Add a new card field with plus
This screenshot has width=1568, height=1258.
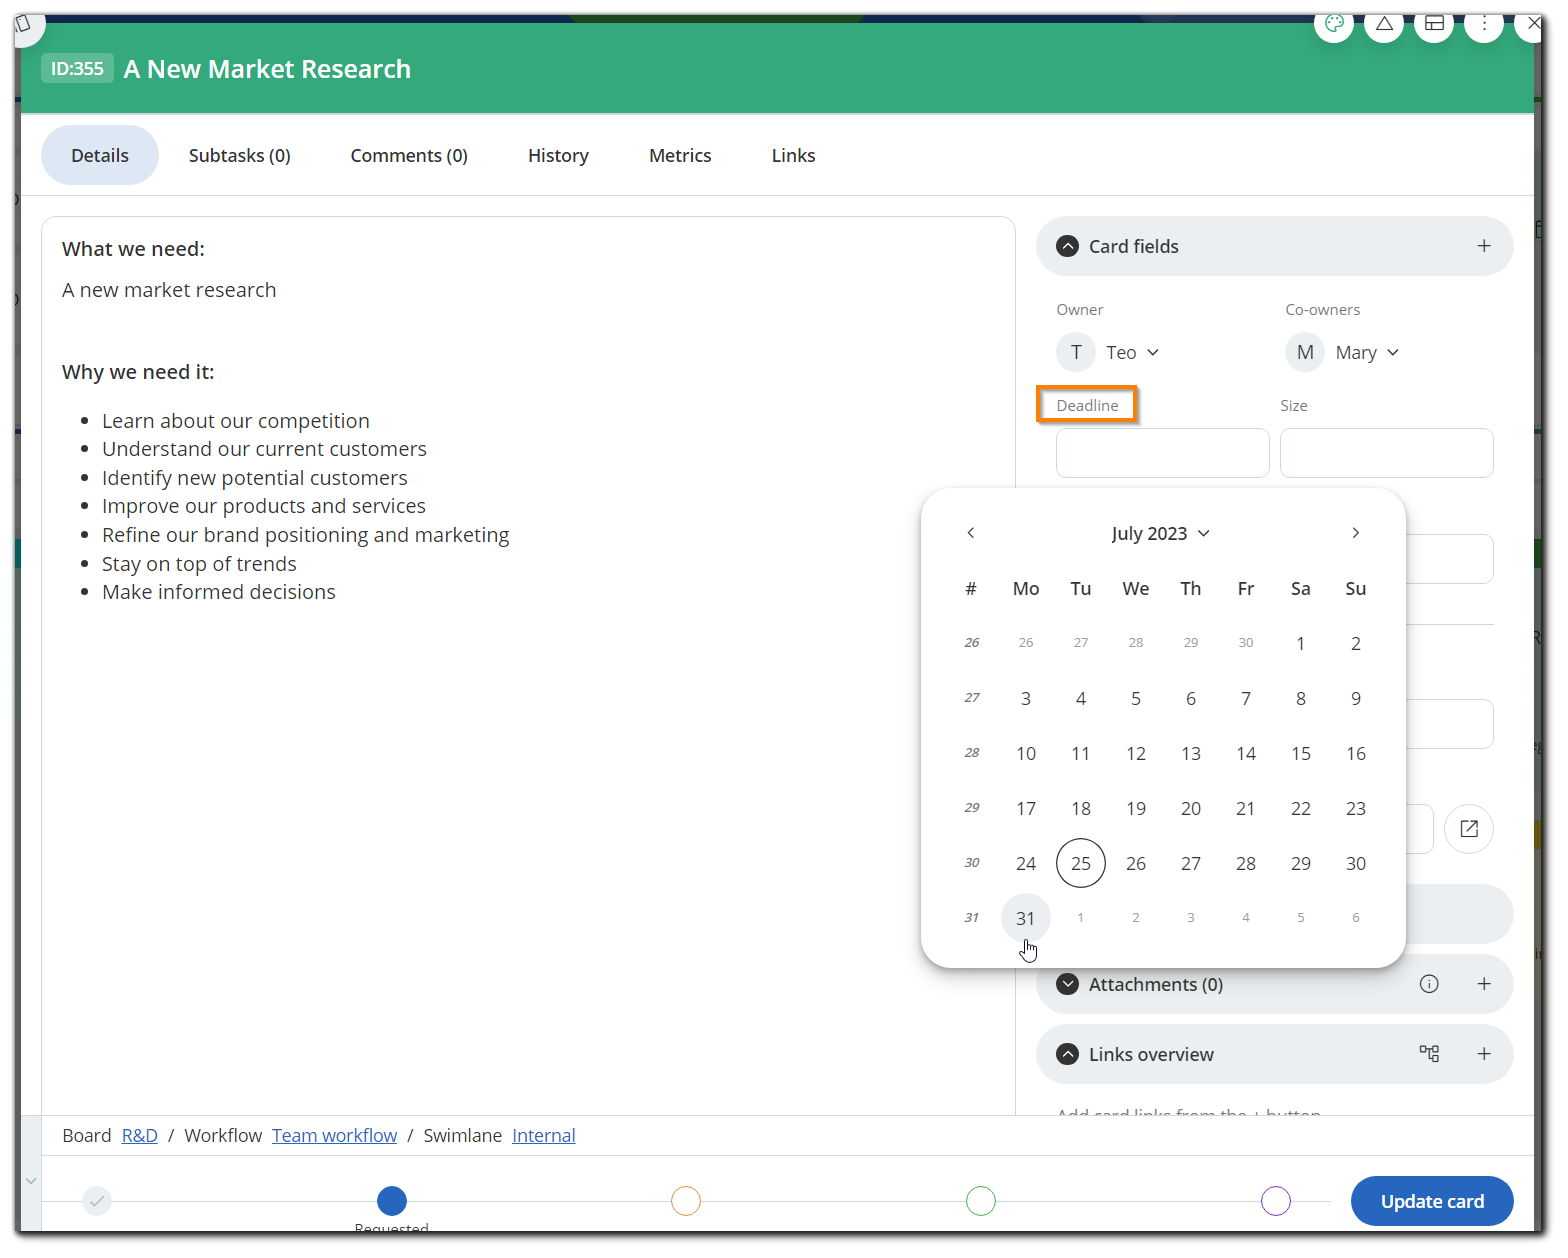click(1484, 246)
